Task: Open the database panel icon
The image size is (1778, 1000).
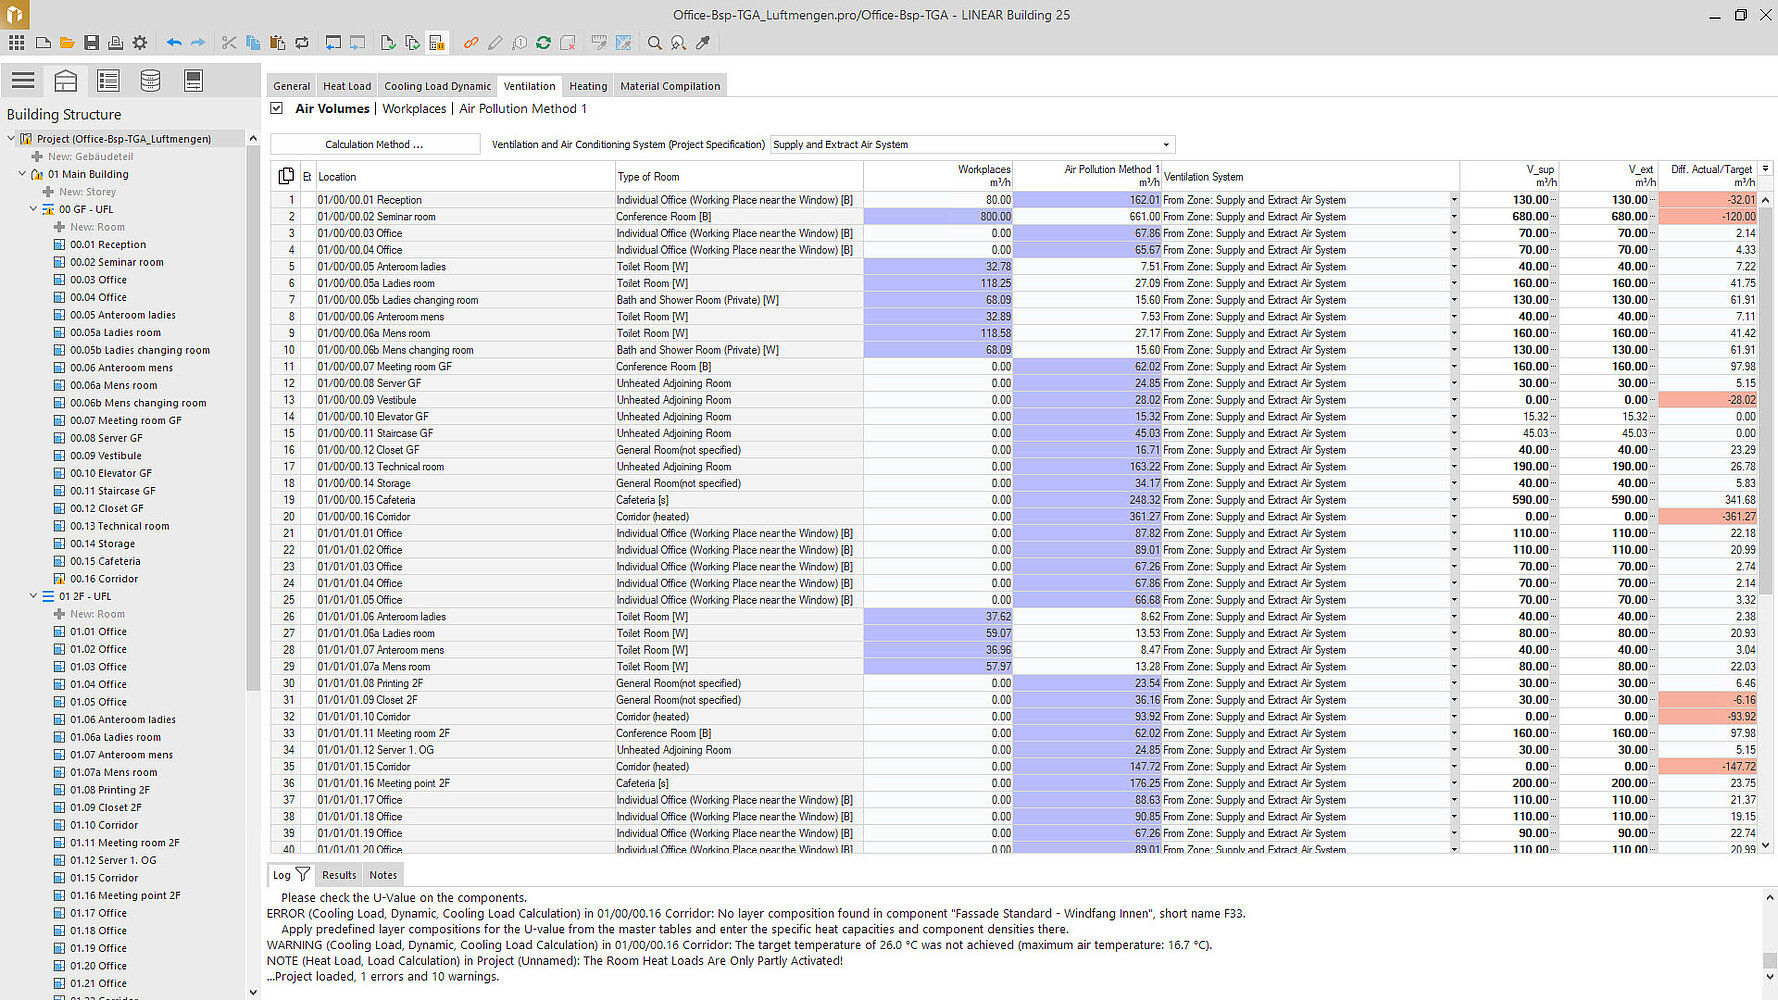Action: (150, 81)
